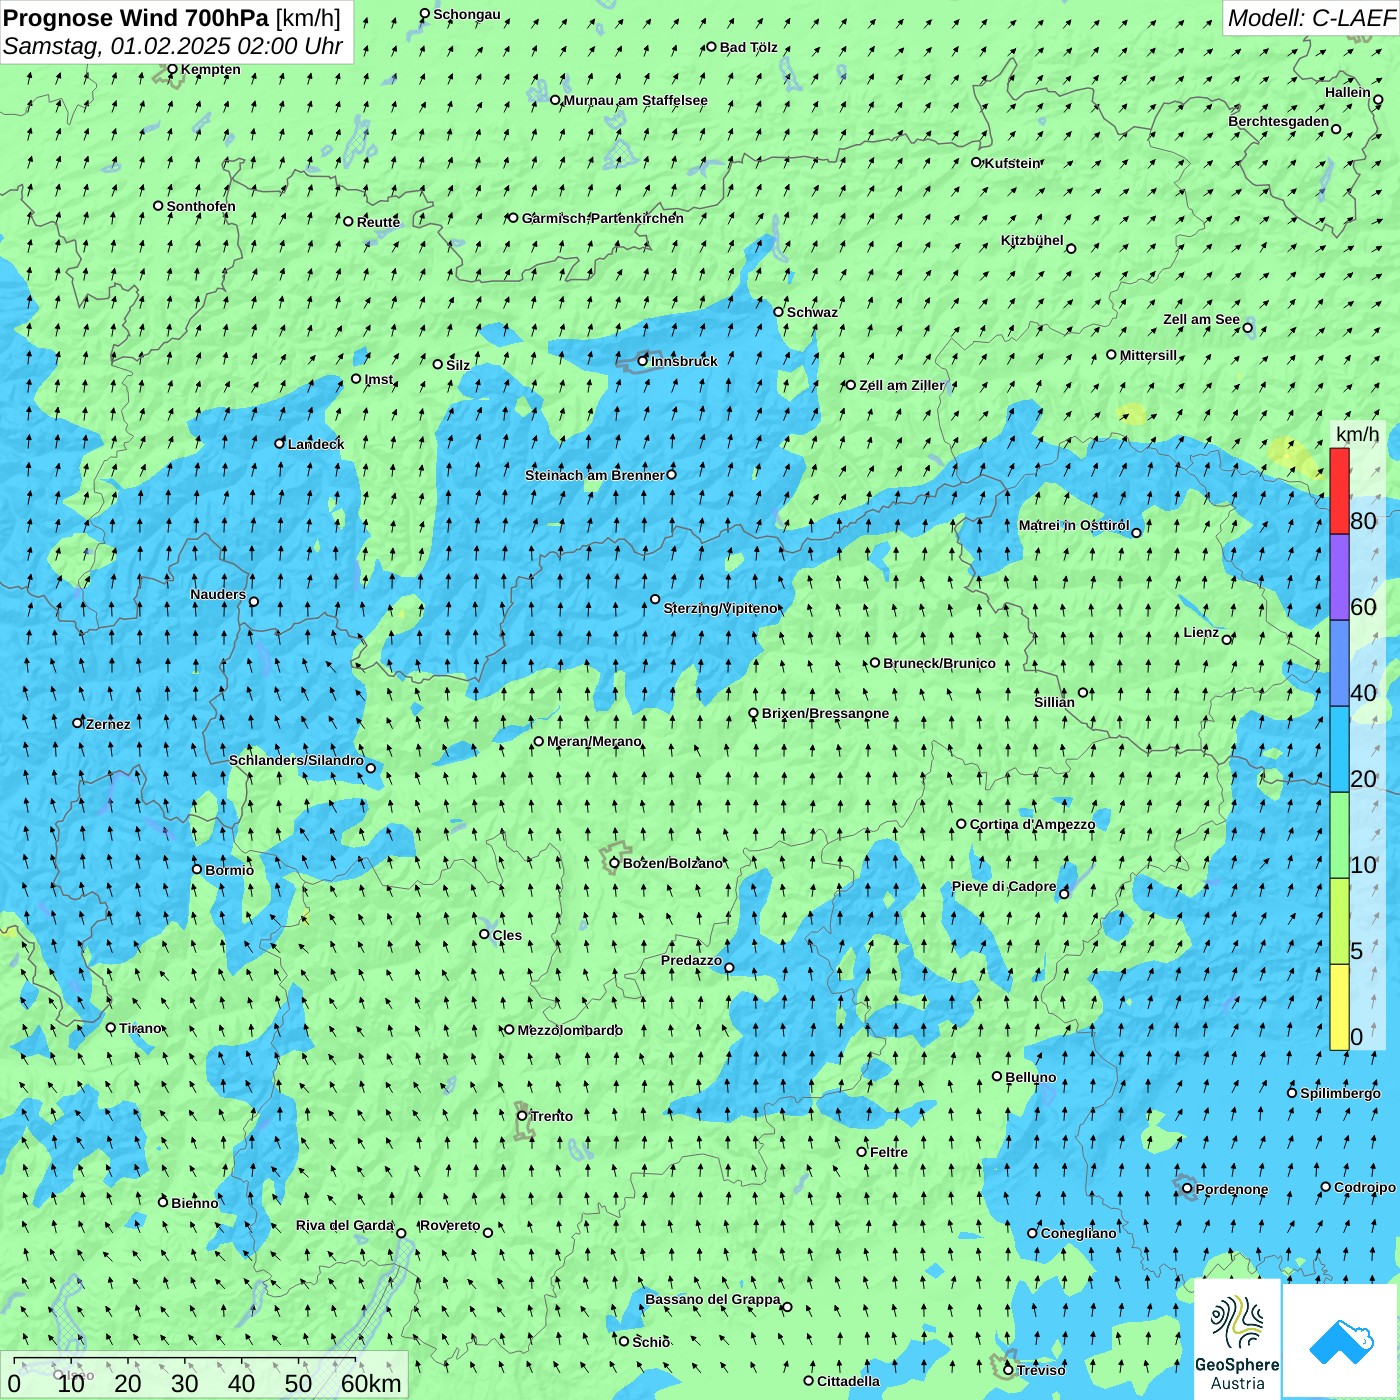Click the Pieve di Cadore label

[x=1004, y=886]
